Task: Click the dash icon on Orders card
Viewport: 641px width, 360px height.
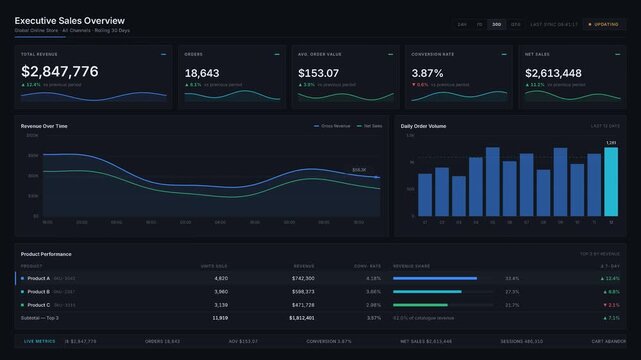Action: pyautogui.click(x=277, y=54)
